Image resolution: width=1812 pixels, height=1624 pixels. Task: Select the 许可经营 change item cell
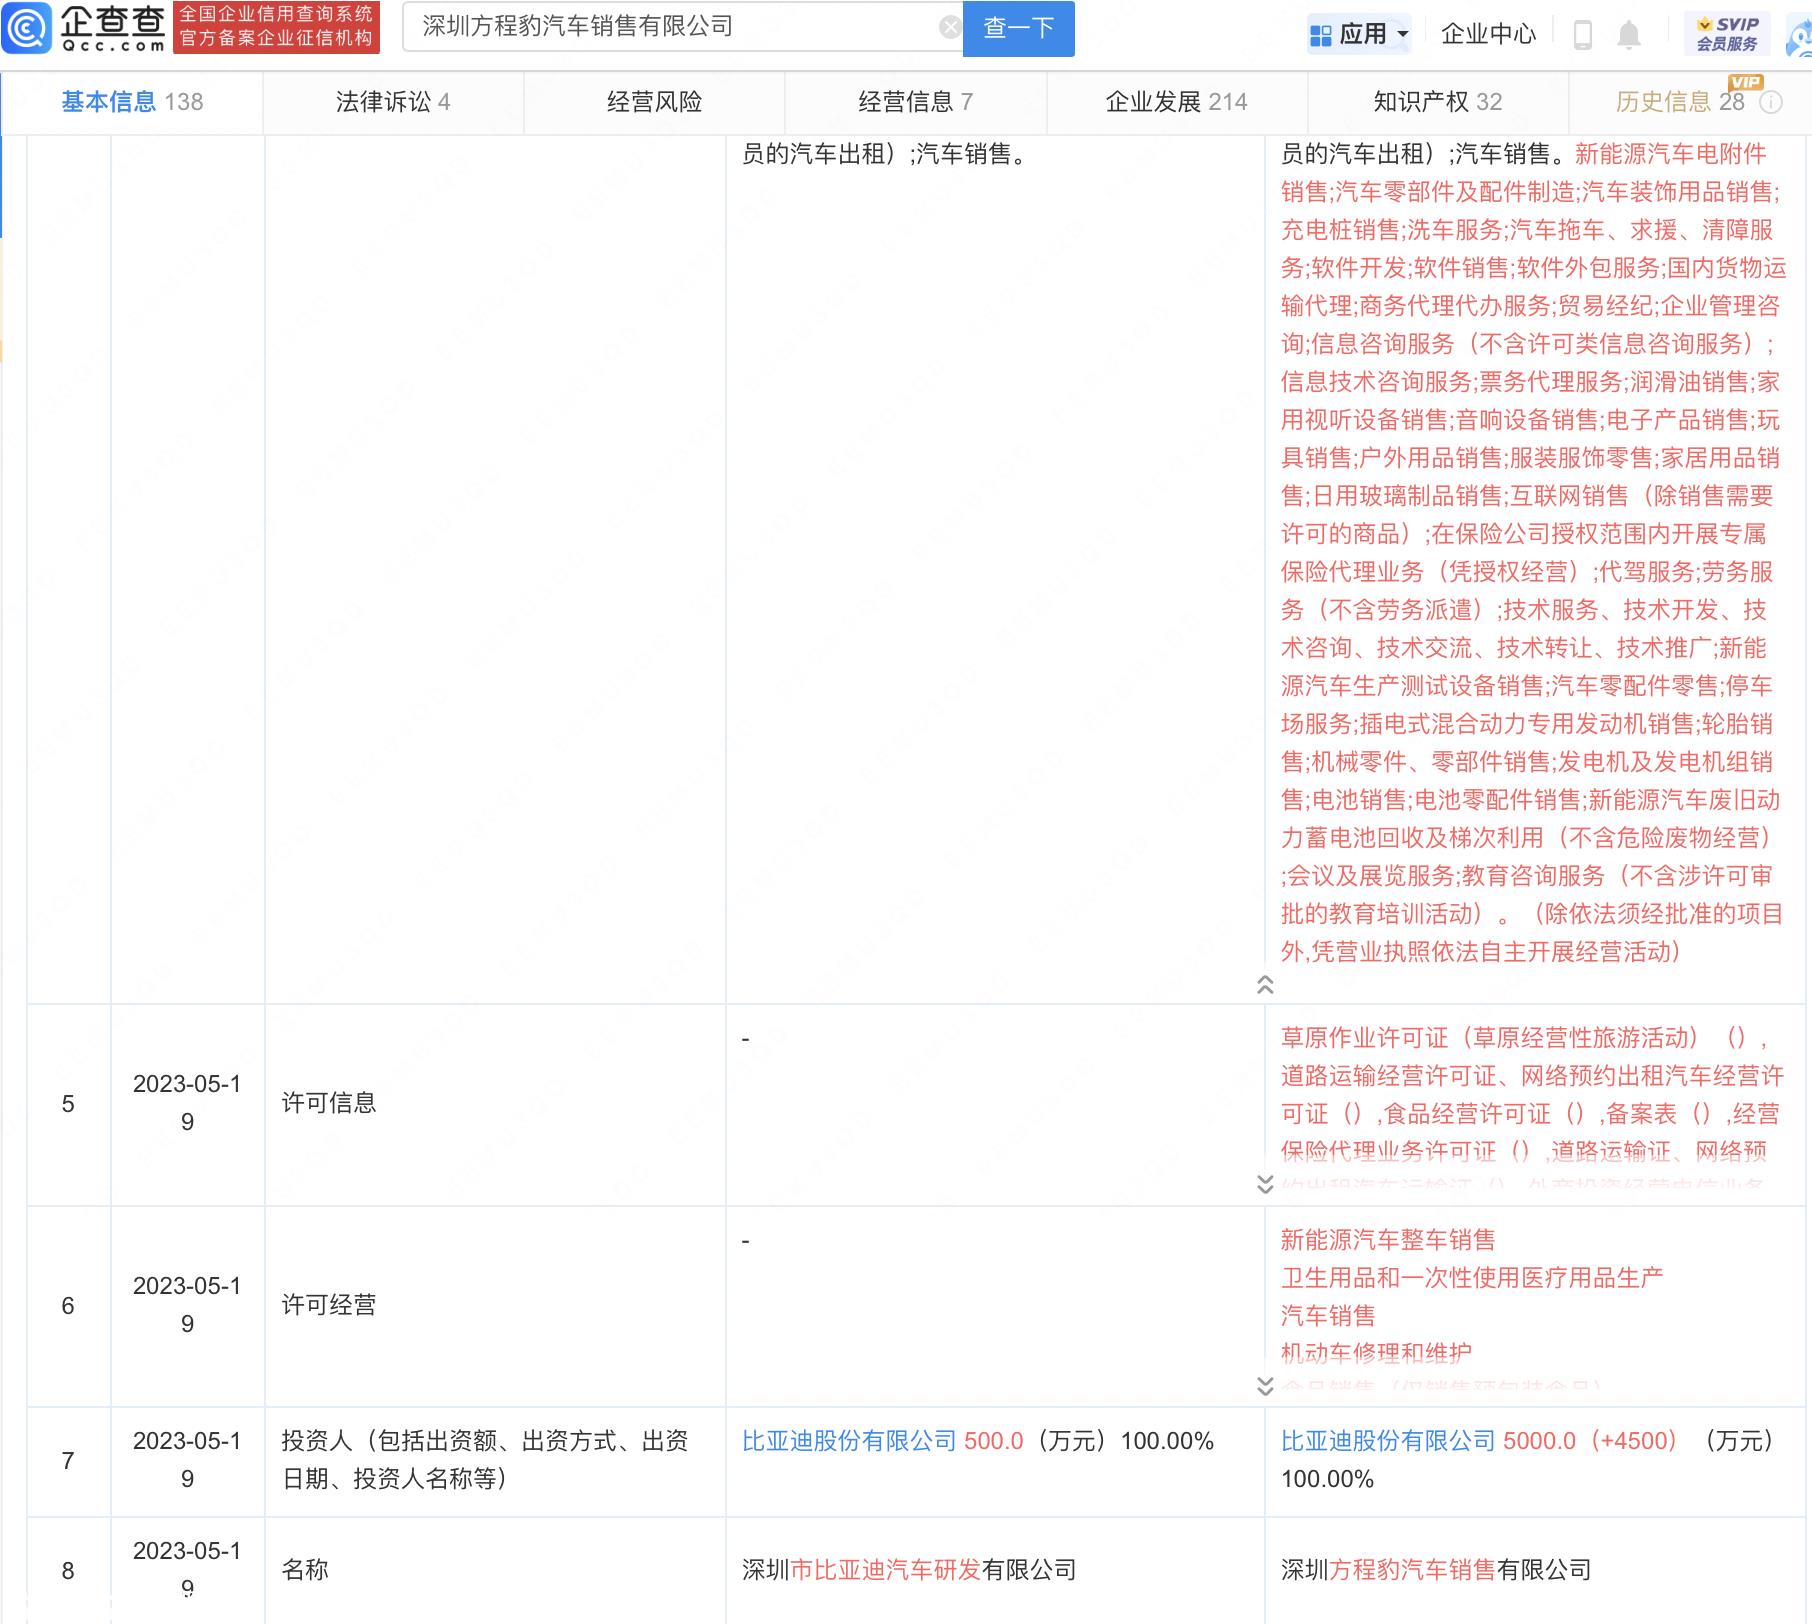click(495, 1306)
